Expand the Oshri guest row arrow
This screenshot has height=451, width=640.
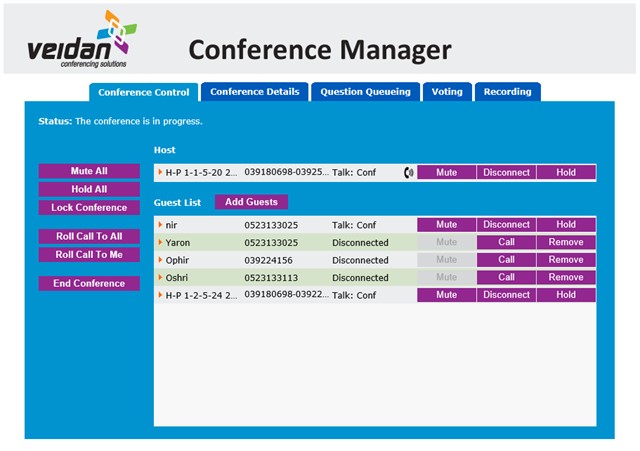(160, 278)
